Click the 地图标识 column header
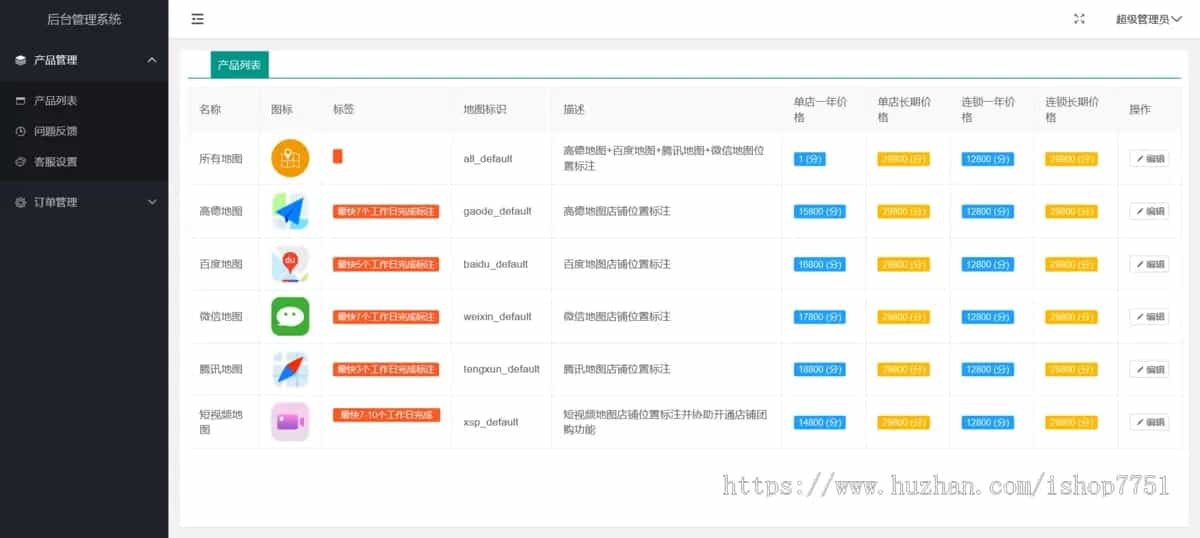The image size is (1200, 538). pyautogui.click(x=485, y=109)
